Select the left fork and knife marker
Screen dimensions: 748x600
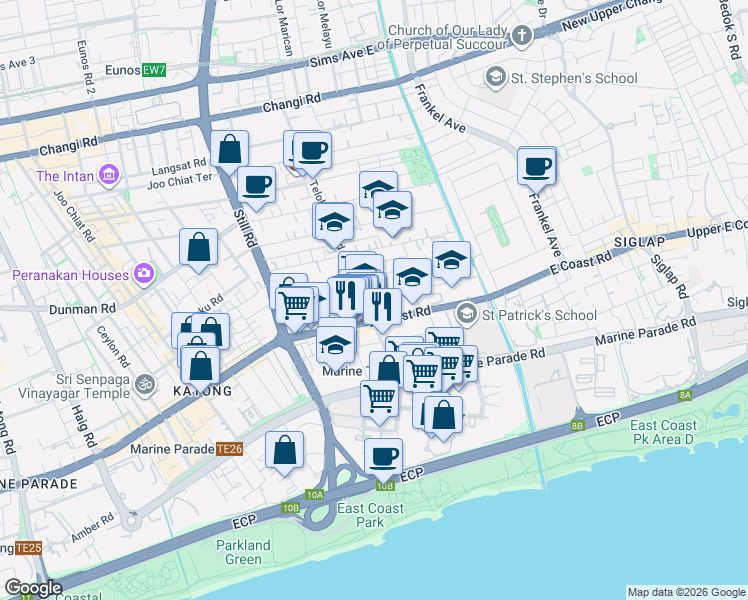coord(347,296)
